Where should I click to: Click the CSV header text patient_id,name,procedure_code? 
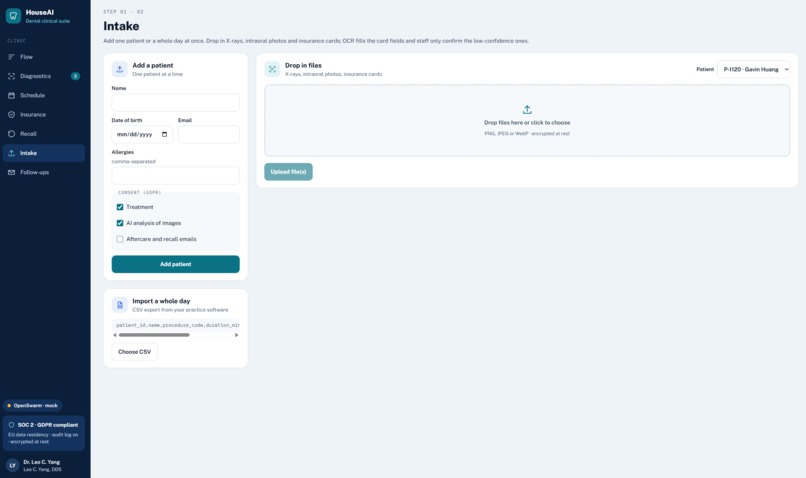pyautogui.click(x=178, y=325)
